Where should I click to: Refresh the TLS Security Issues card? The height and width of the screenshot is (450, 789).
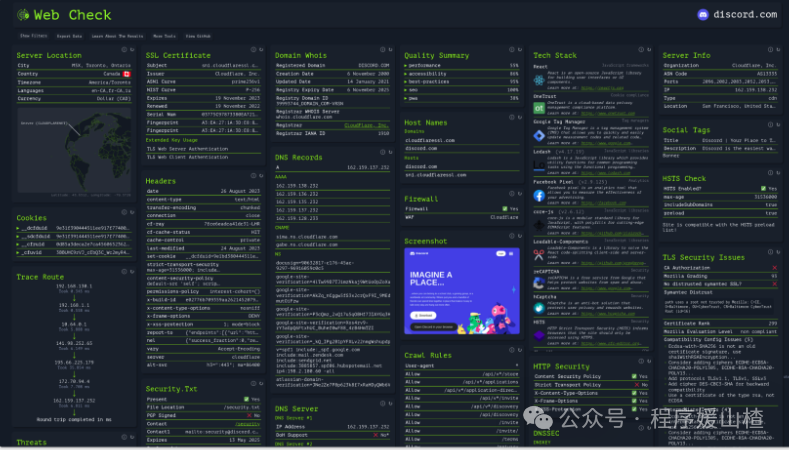coord(778,252)
